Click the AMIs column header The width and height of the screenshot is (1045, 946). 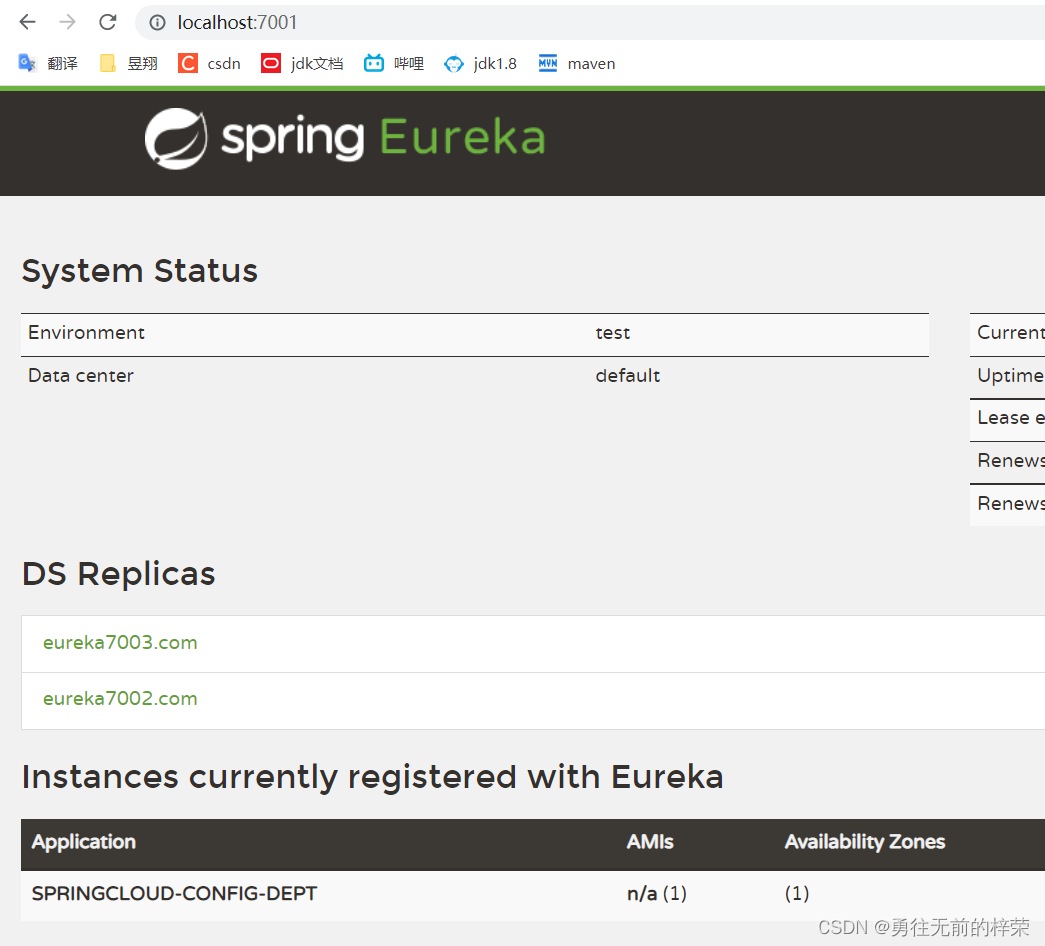[650, 842]
